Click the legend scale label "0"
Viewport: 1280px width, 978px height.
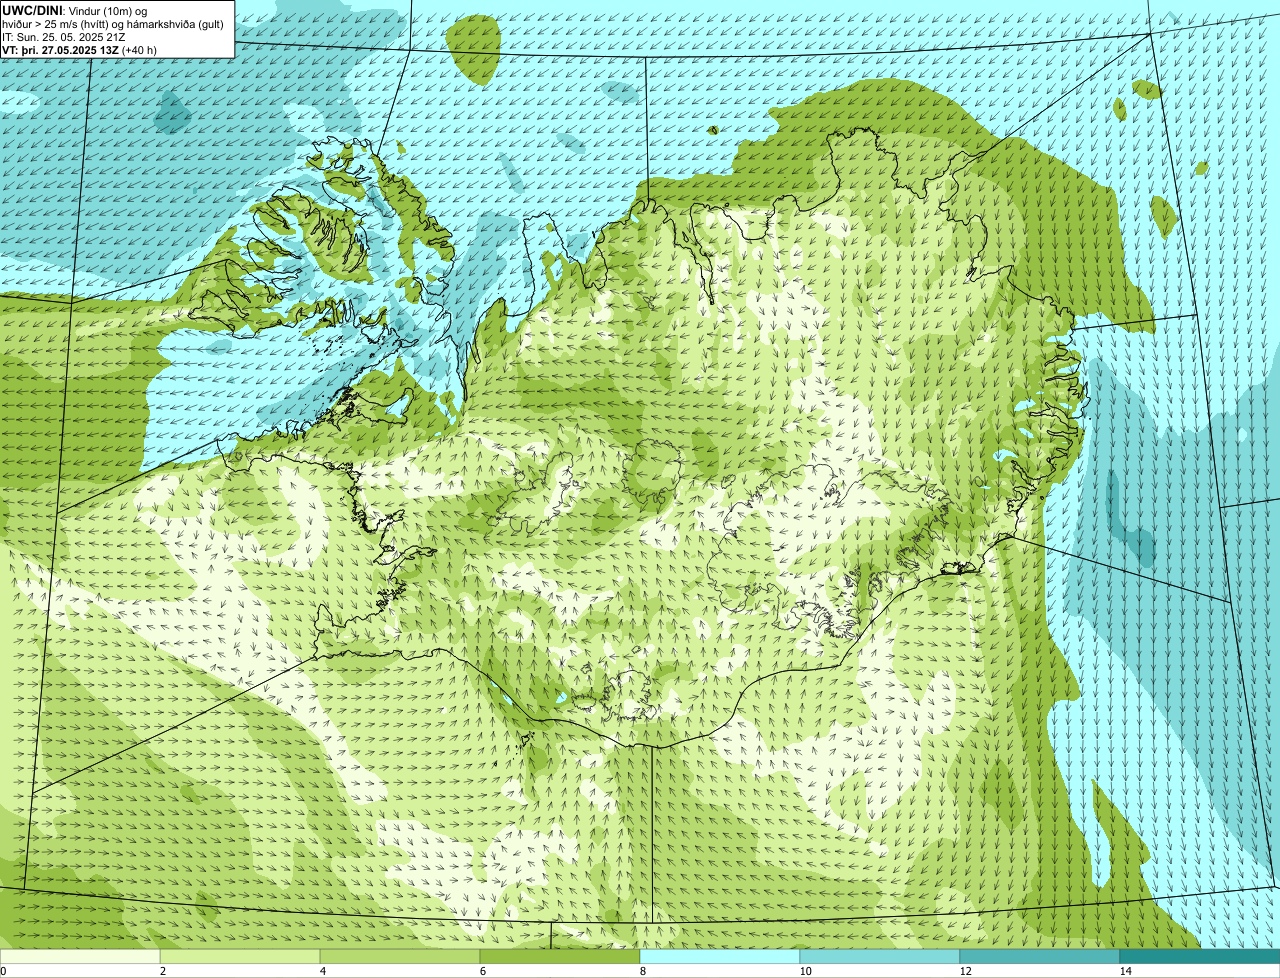(x=3, y=971)
